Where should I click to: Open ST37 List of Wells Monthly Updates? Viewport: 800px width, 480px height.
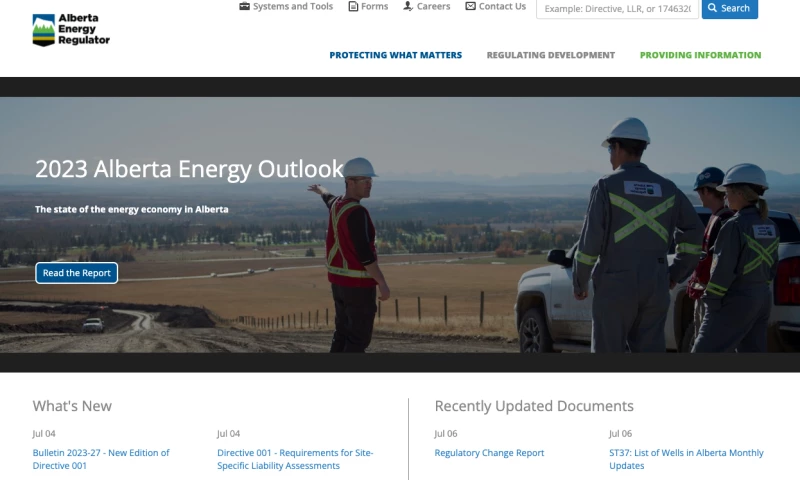tap(686, 459)
